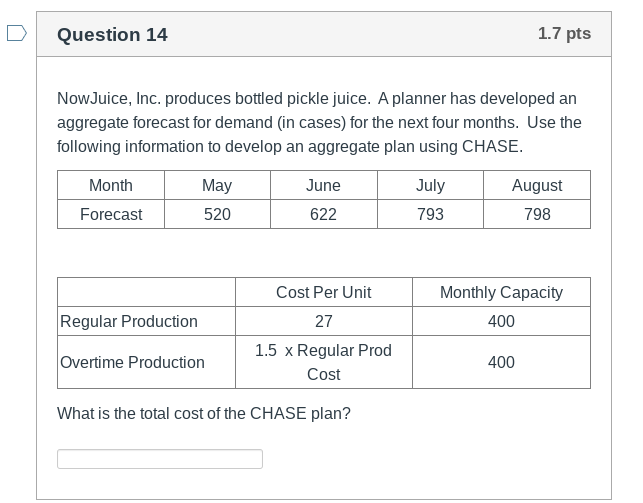Click the 1.7 pts label
Image resolution: width=643 pixels, height=503 pixels.
click(x=564, y=34)
